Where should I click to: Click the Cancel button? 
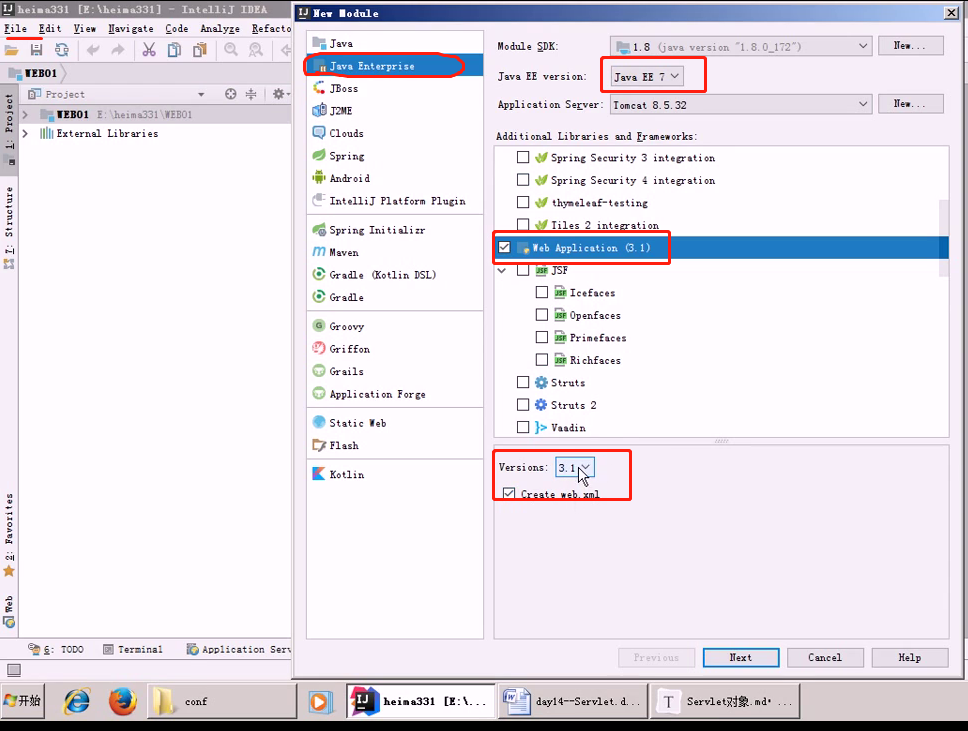[x=825, y=658]
